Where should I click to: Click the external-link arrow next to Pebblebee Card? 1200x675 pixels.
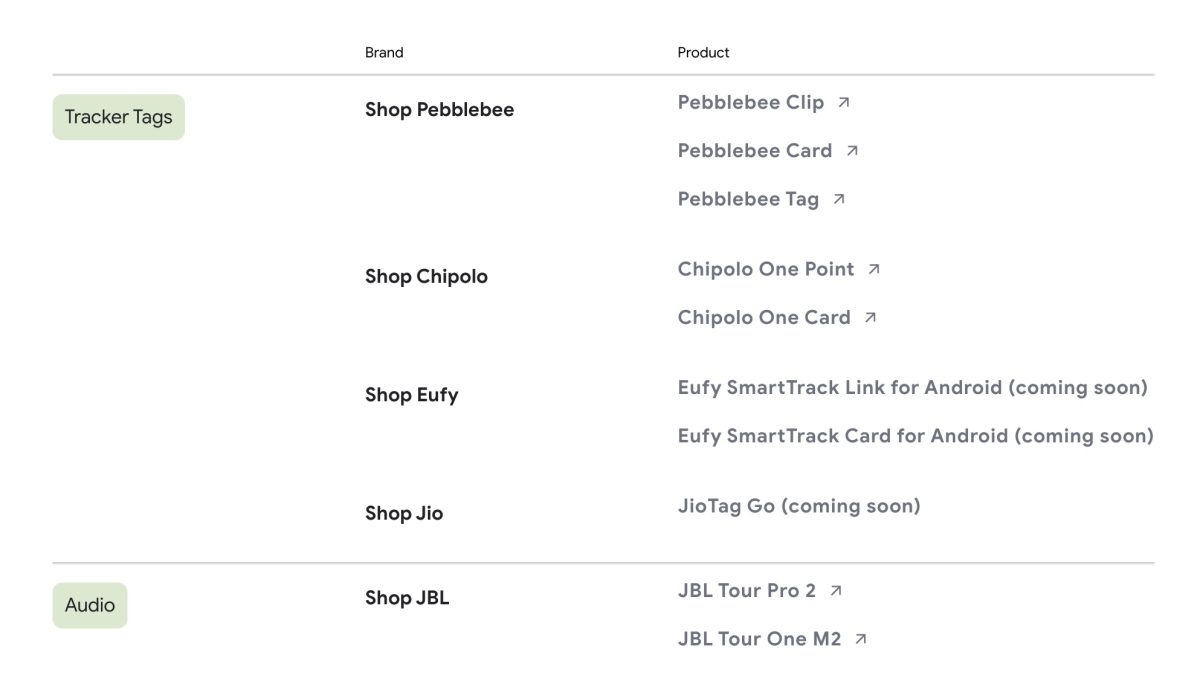[x=852, y=151]
